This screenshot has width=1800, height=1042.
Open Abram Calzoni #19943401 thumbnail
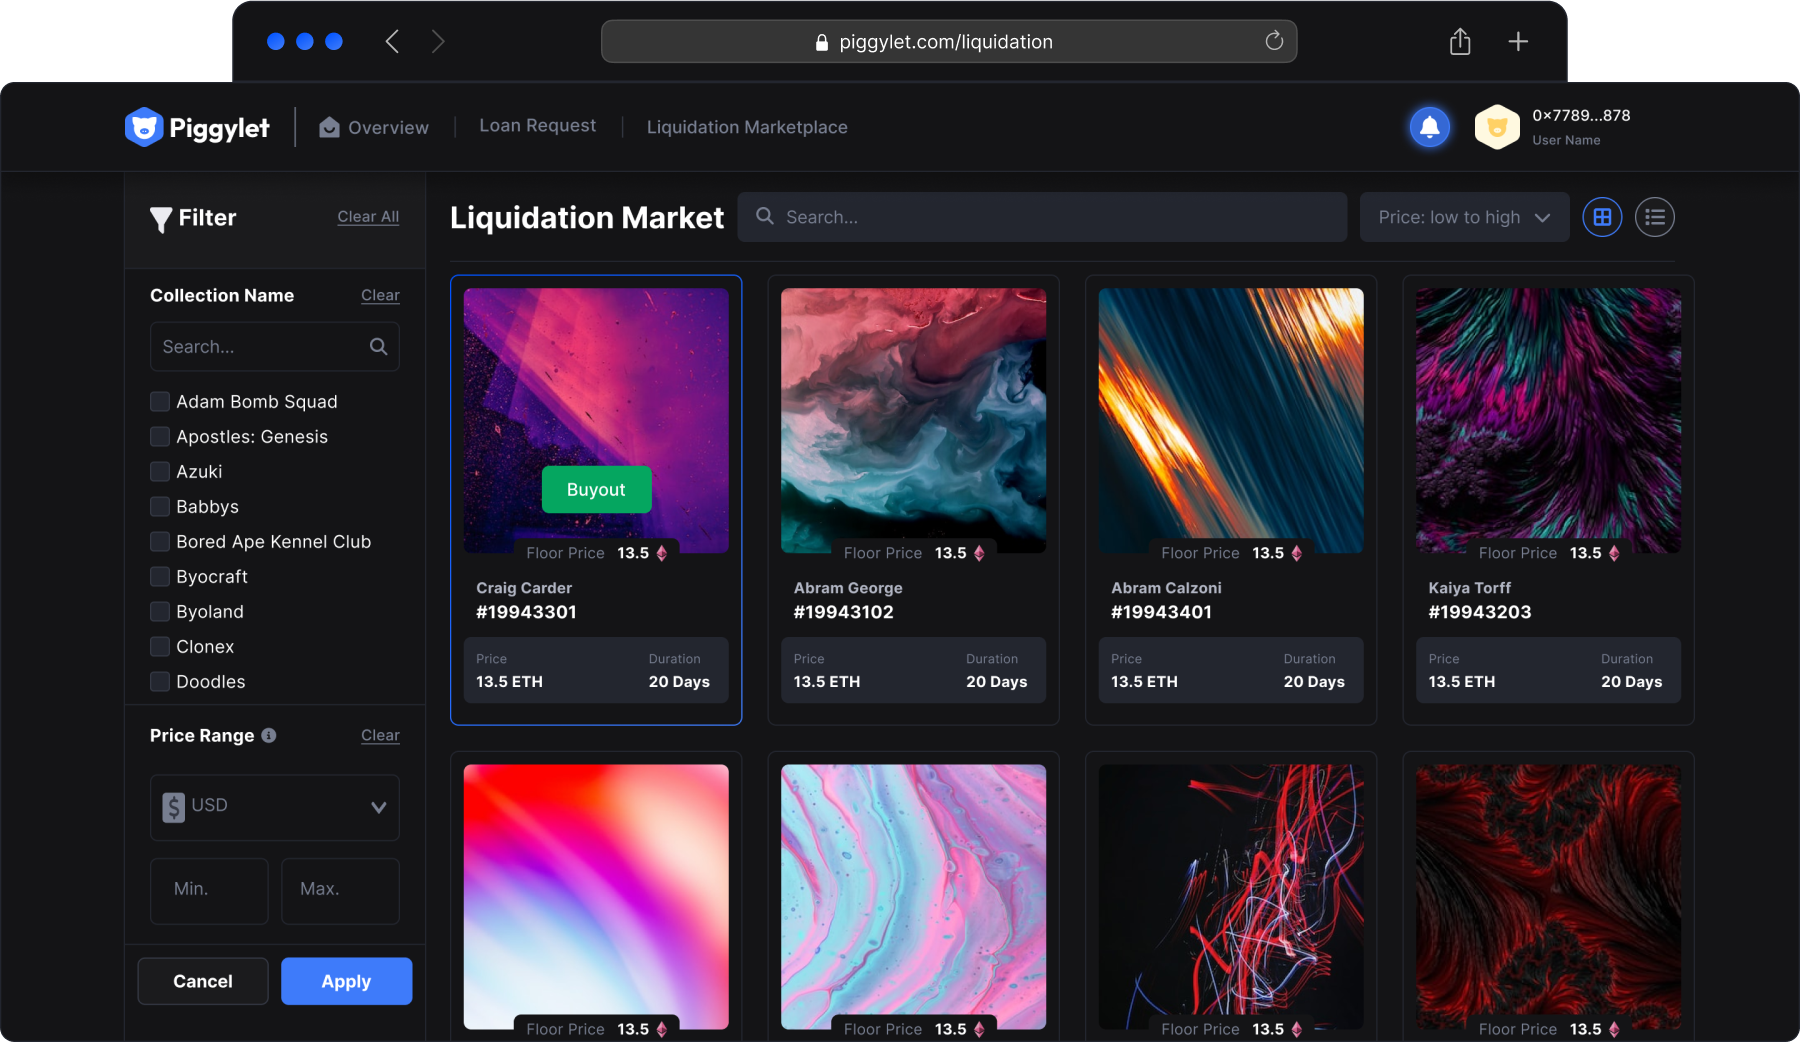(x=1231, y=420)
